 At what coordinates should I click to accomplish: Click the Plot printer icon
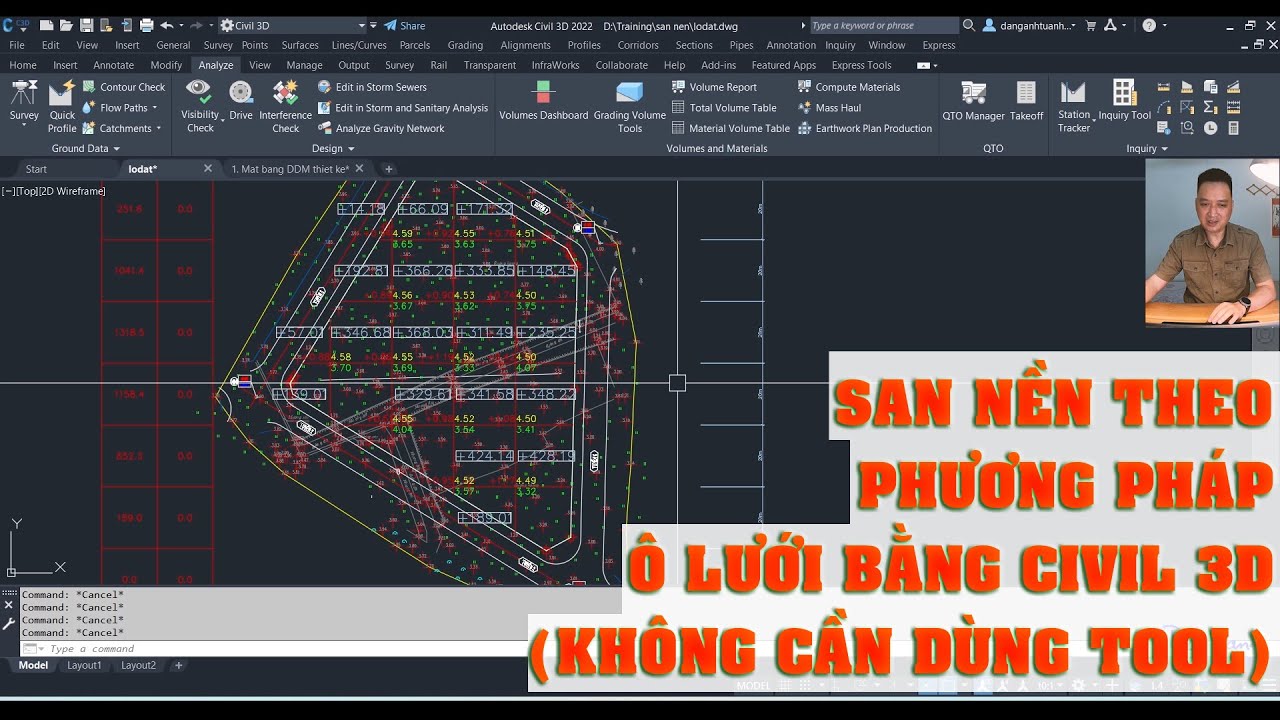(147, 25)
